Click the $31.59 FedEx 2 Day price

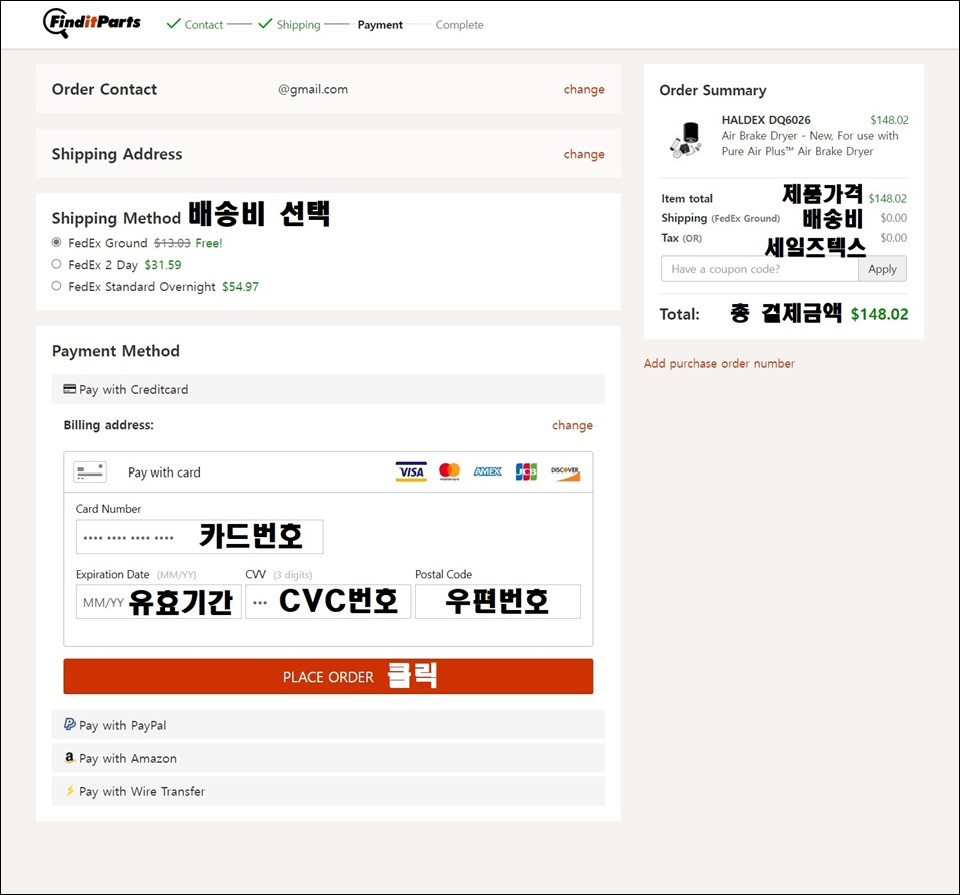pos(163,264)
